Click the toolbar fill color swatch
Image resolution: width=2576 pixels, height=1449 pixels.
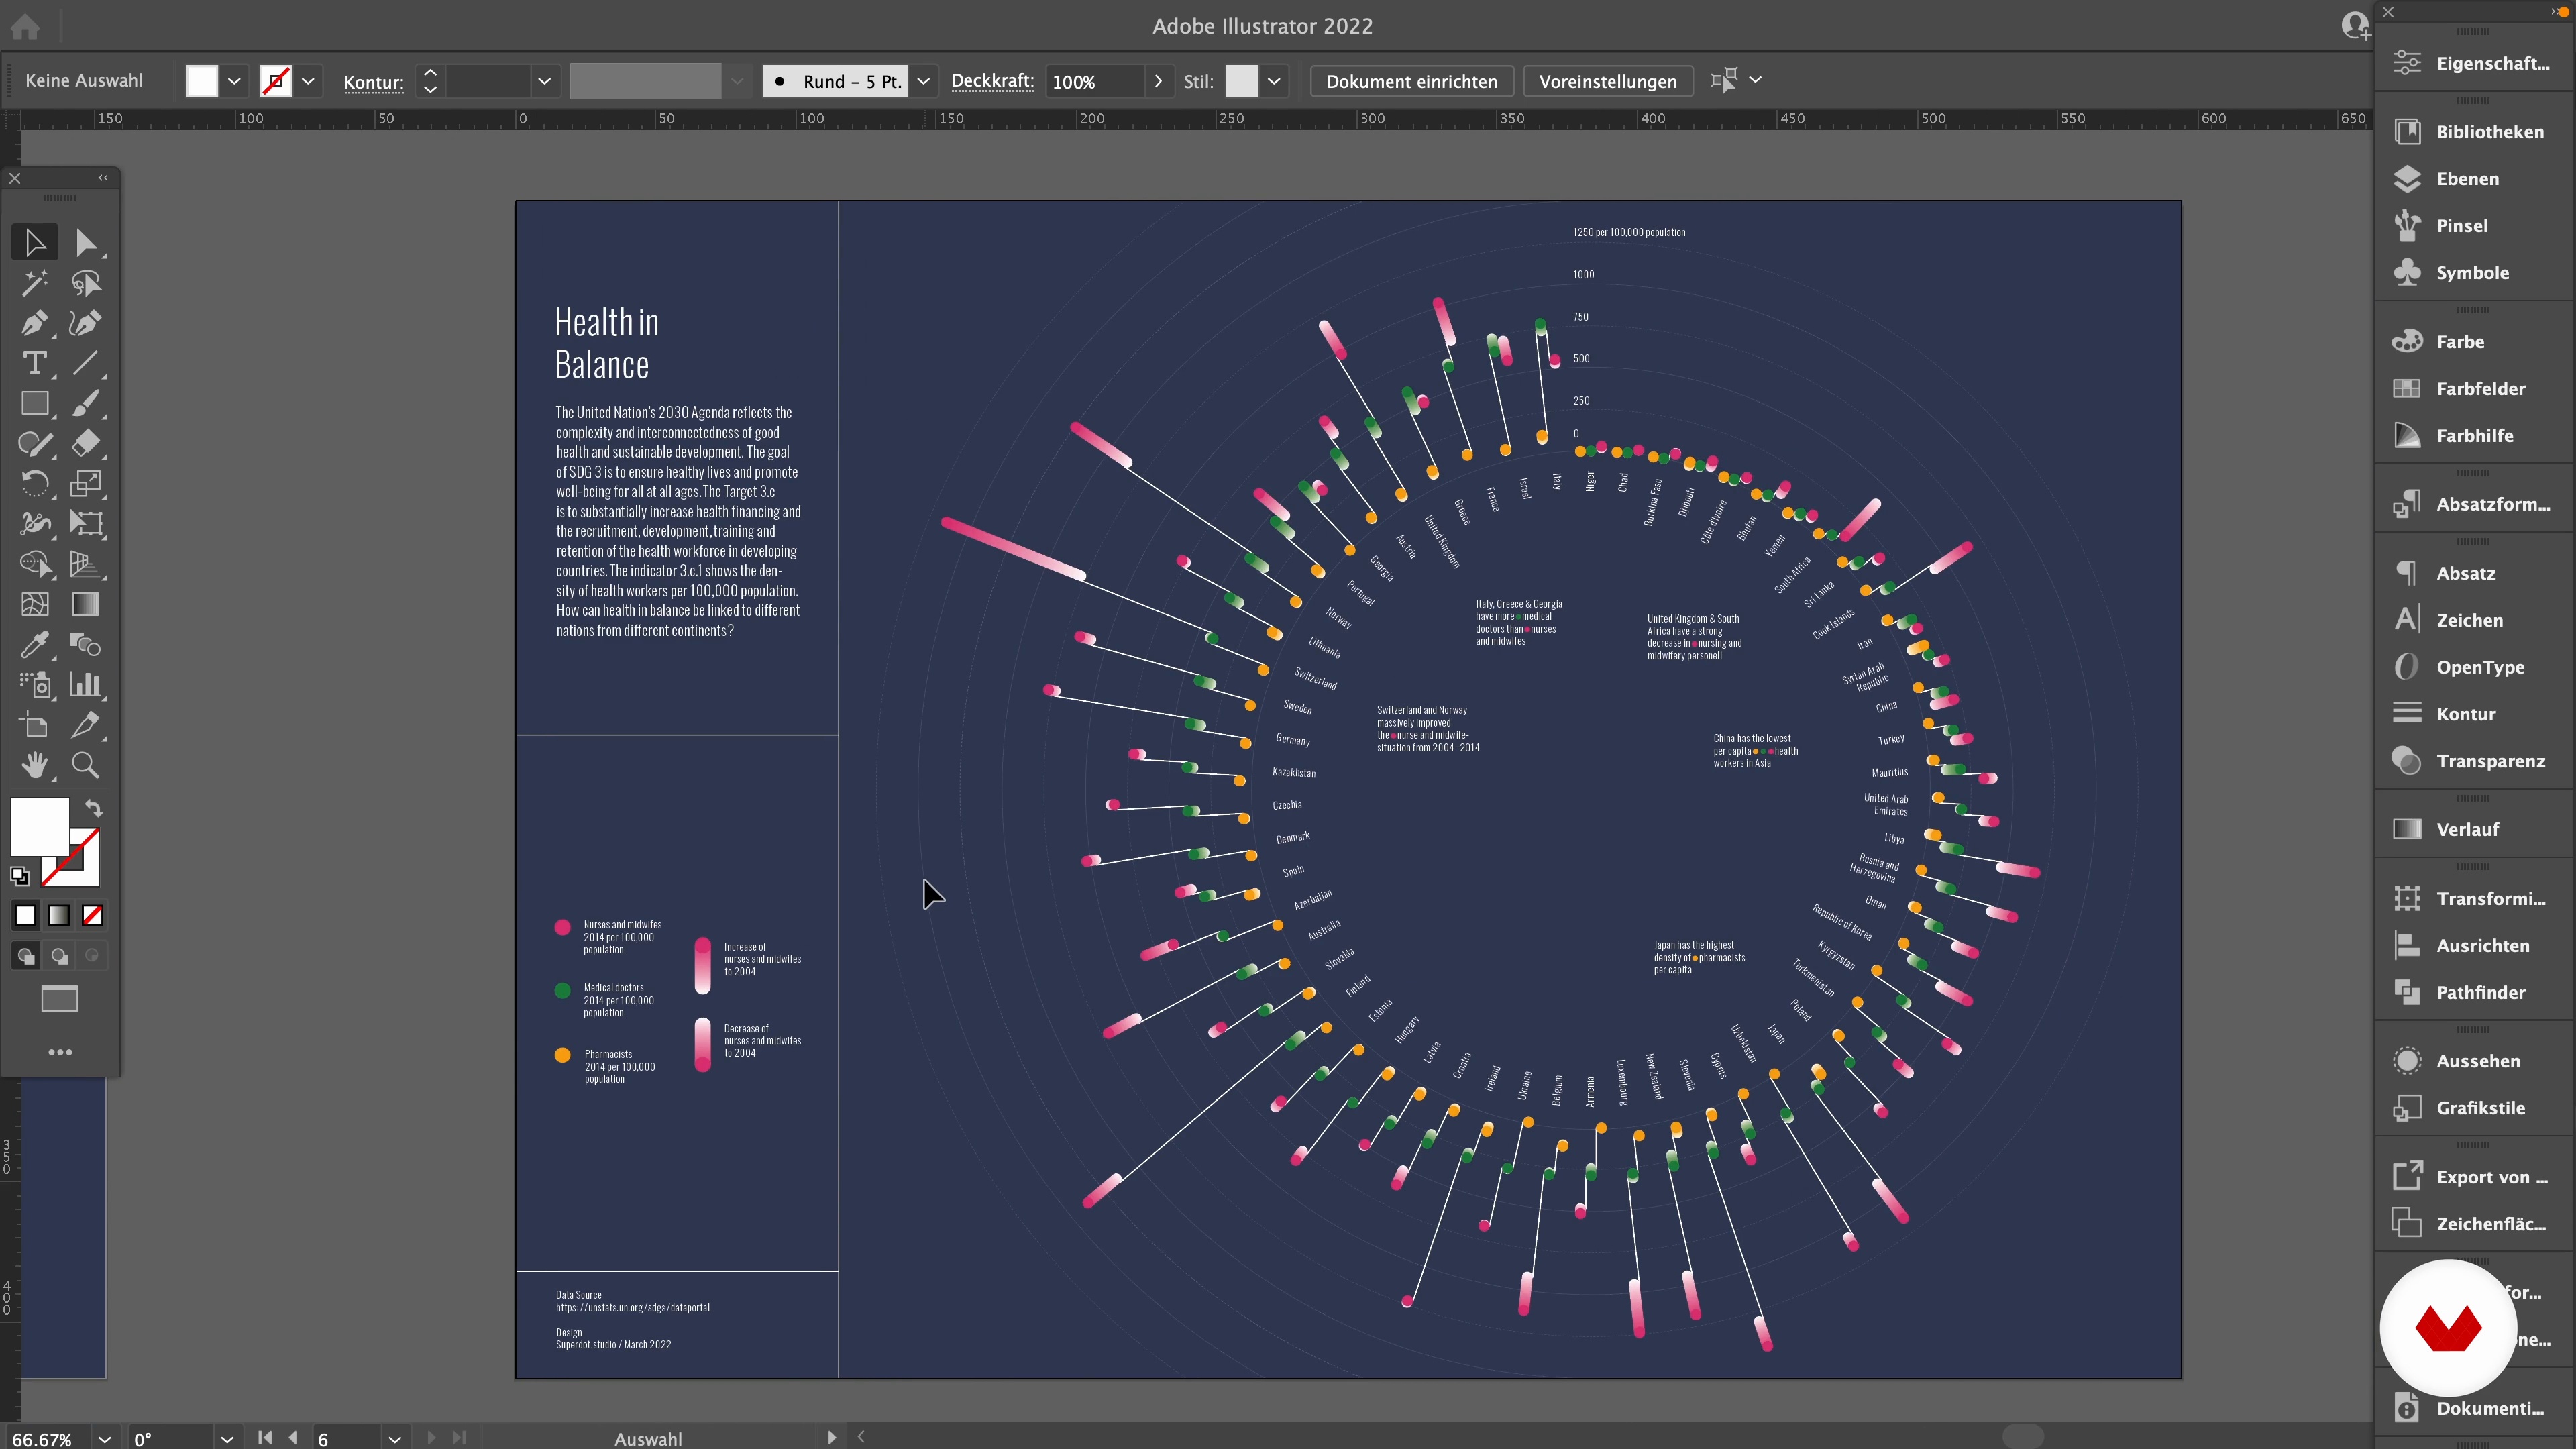click(39, 826)
